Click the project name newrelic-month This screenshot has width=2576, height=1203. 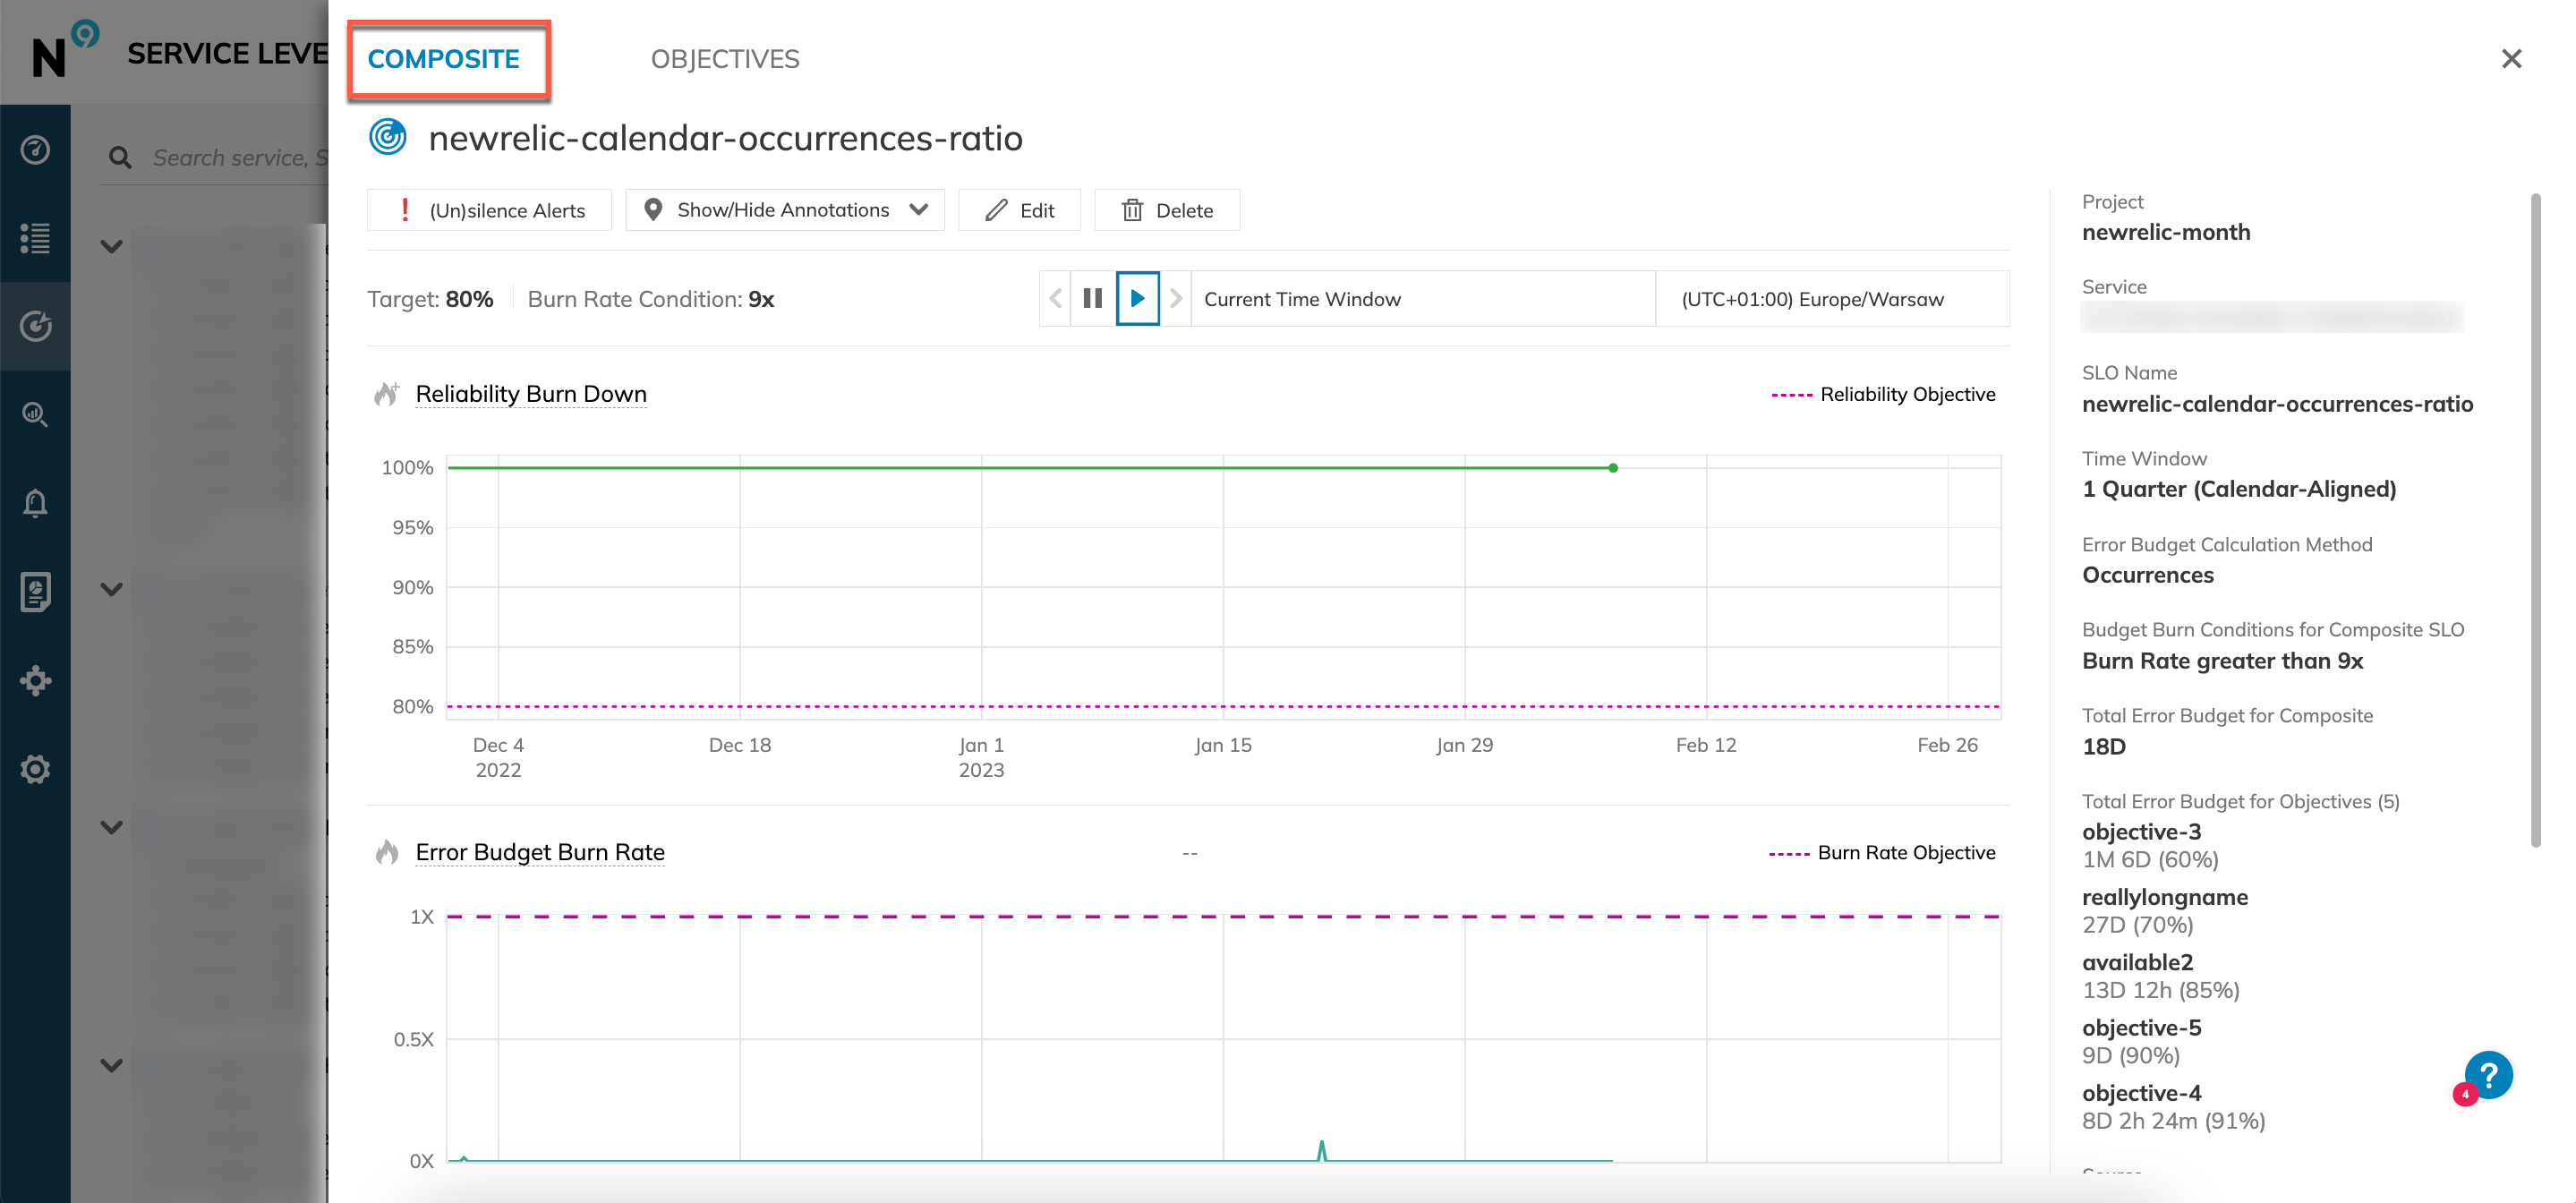[2166, 232]
